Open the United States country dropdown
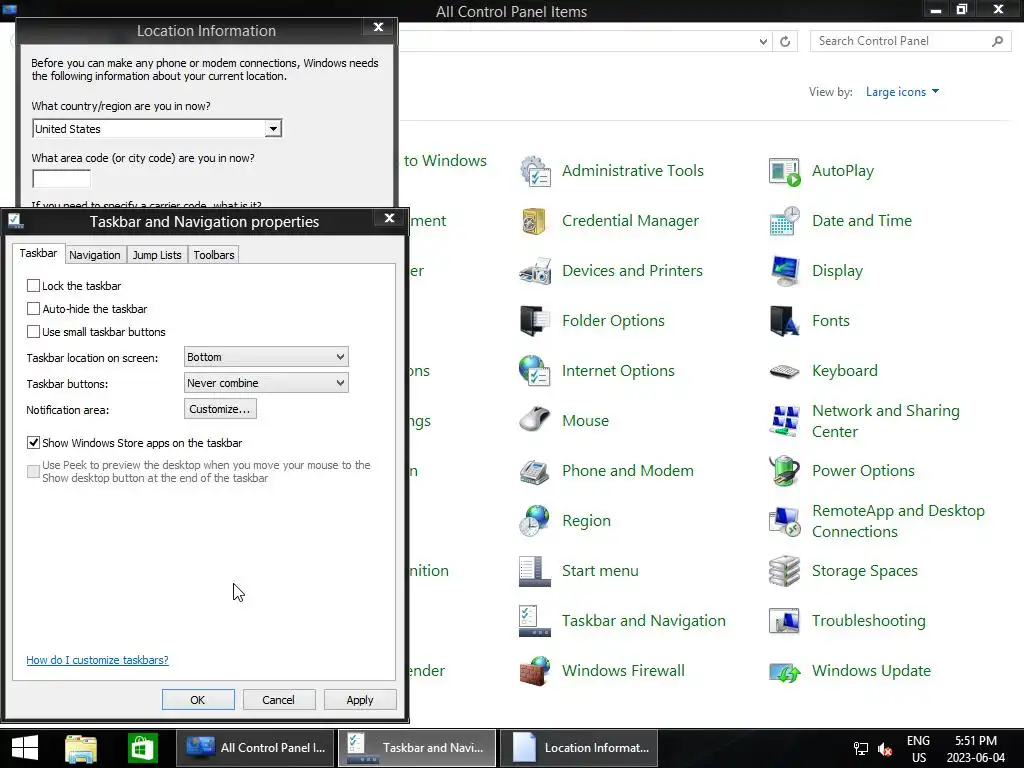The width and height of the screenshot is (1024, 768). click(157, 129)
